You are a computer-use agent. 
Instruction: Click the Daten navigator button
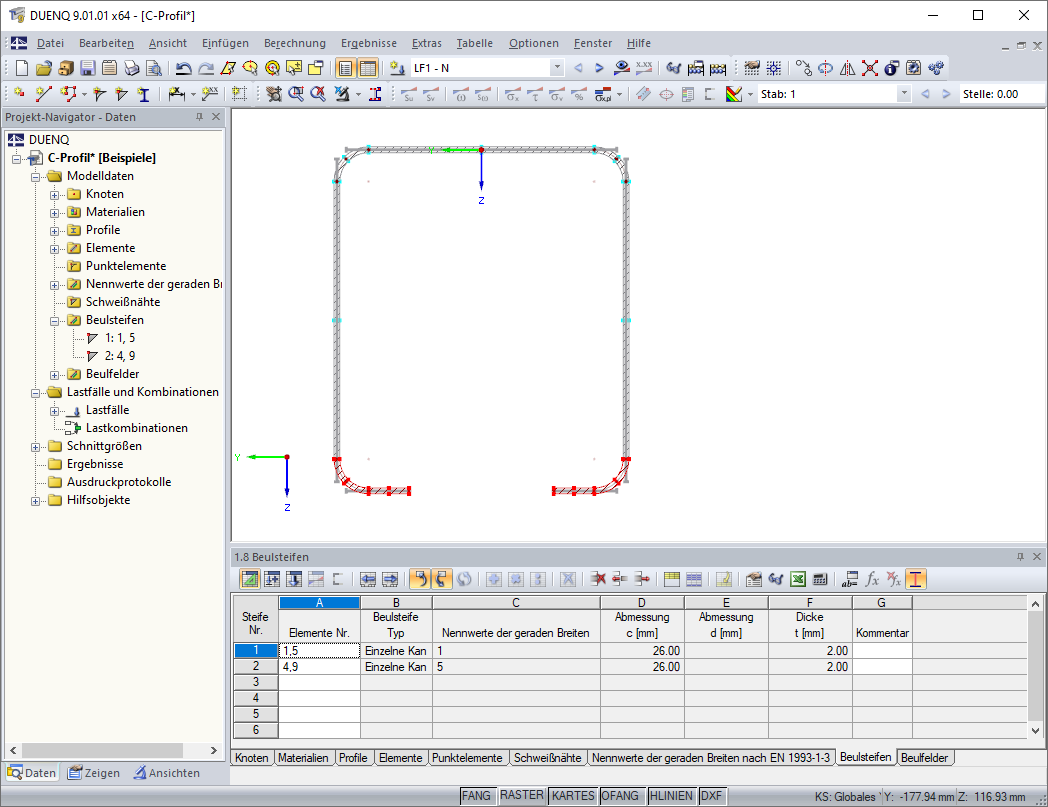[32, 773]
